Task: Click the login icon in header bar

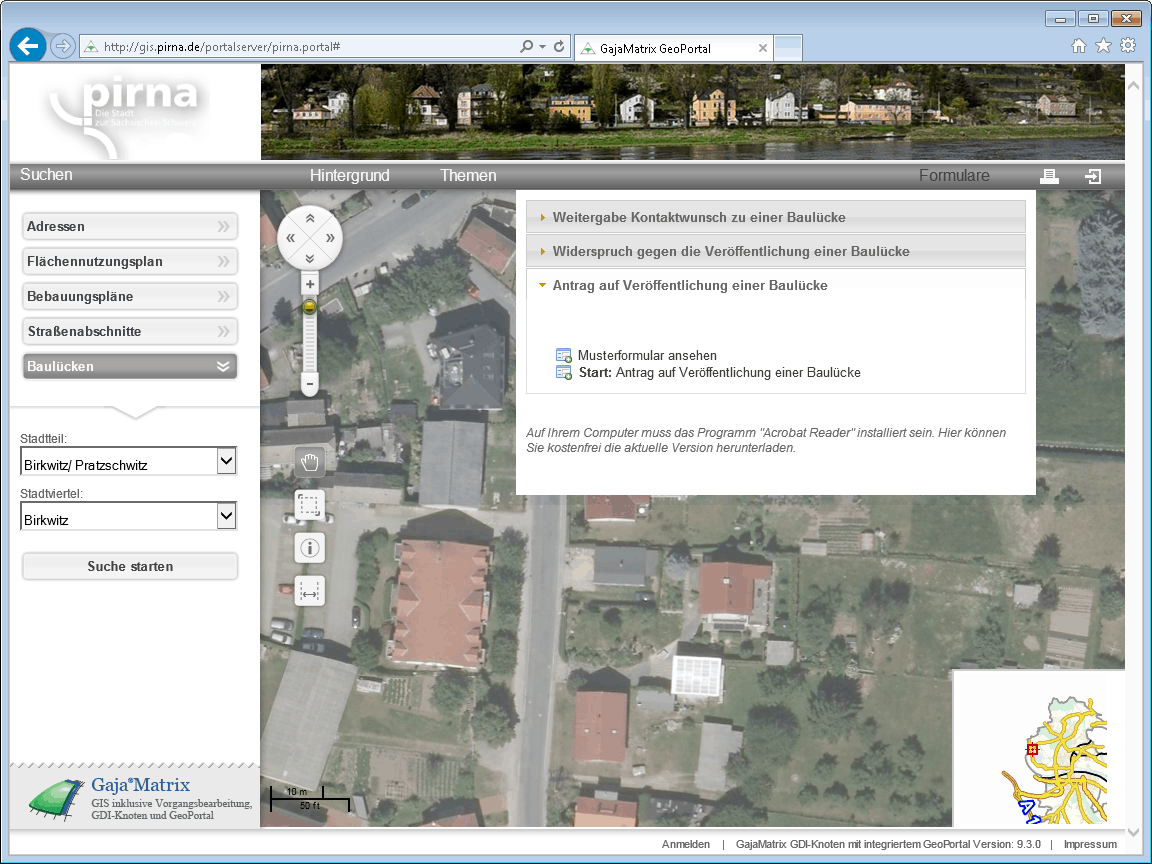Action: coord(1094,176)
